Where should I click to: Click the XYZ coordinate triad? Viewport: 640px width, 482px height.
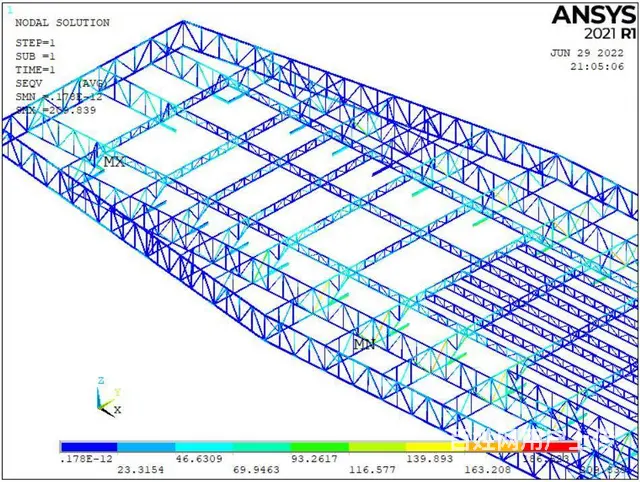pos(106,398)
